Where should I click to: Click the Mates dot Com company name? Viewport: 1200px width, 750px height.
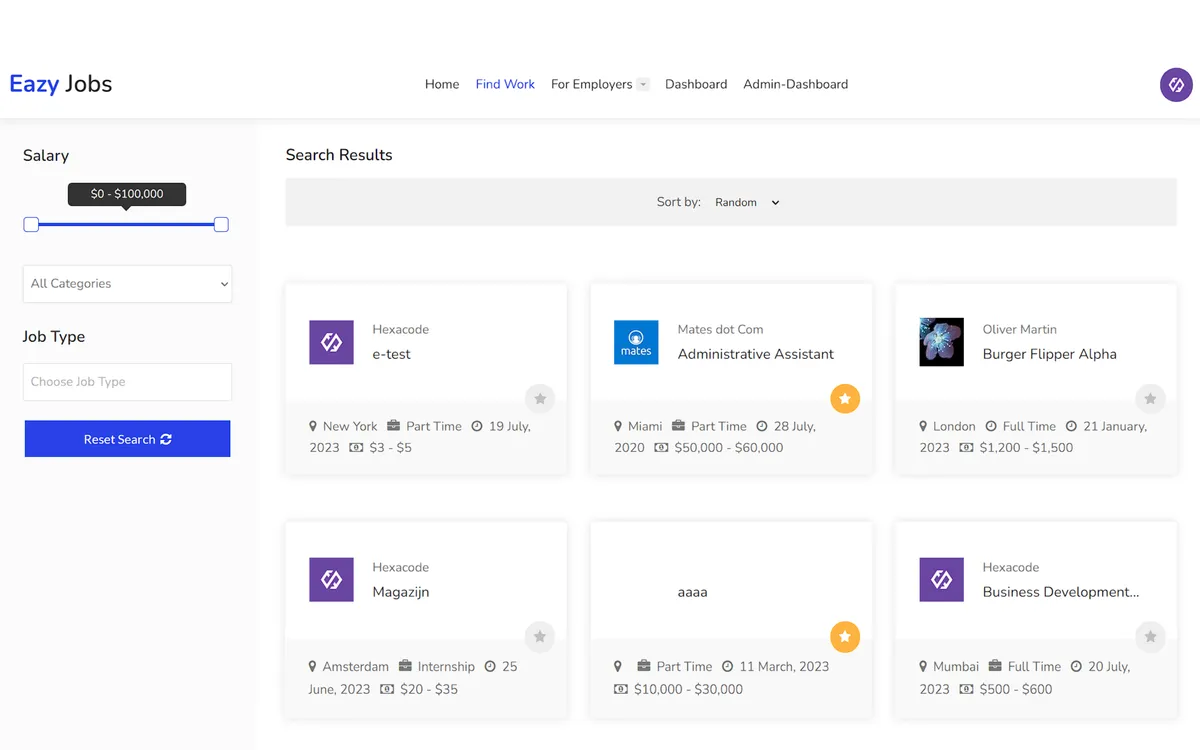pyautogui.click(x=720, y=329)
